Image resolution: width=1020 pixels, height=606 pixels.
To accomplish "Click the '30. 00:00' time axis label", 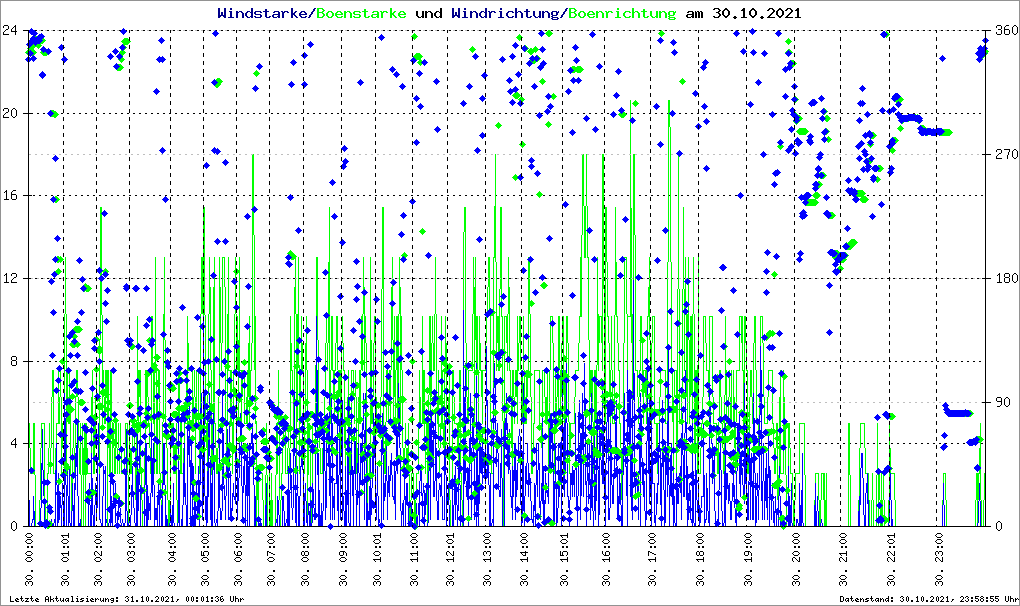I will click(x=30, y=561).
